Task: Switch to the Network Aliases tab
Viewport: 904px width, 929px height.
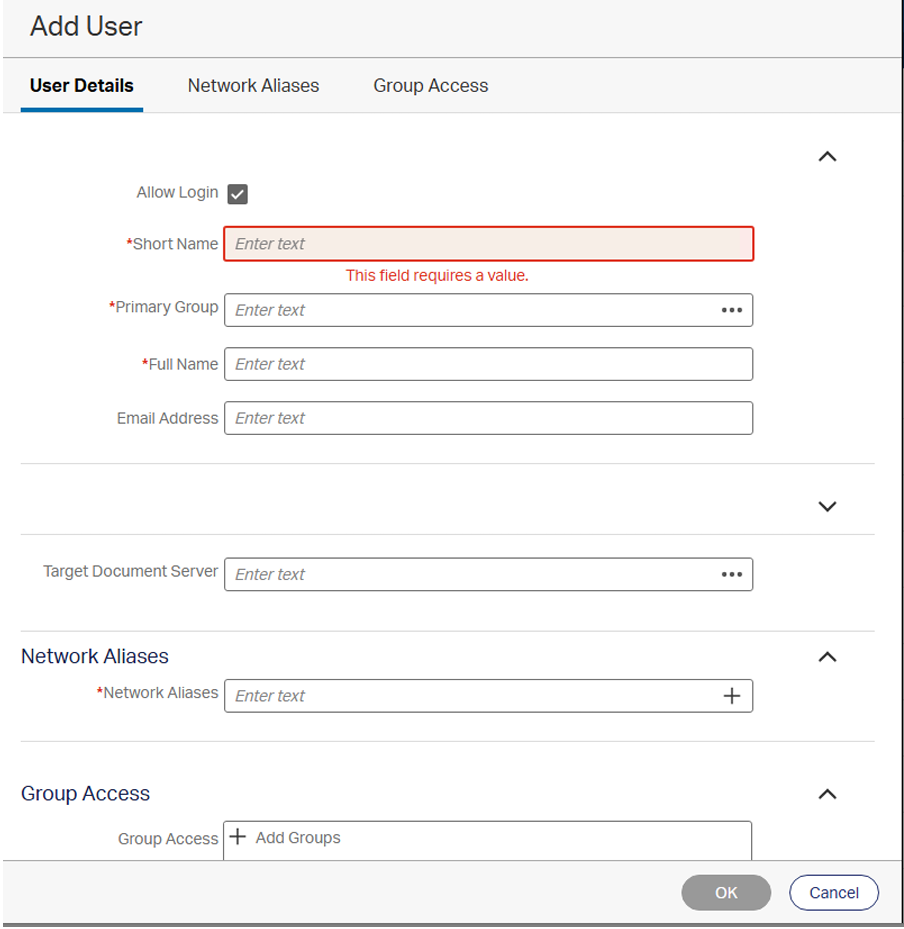Action: pyautogui.click(x=254, y=86)
